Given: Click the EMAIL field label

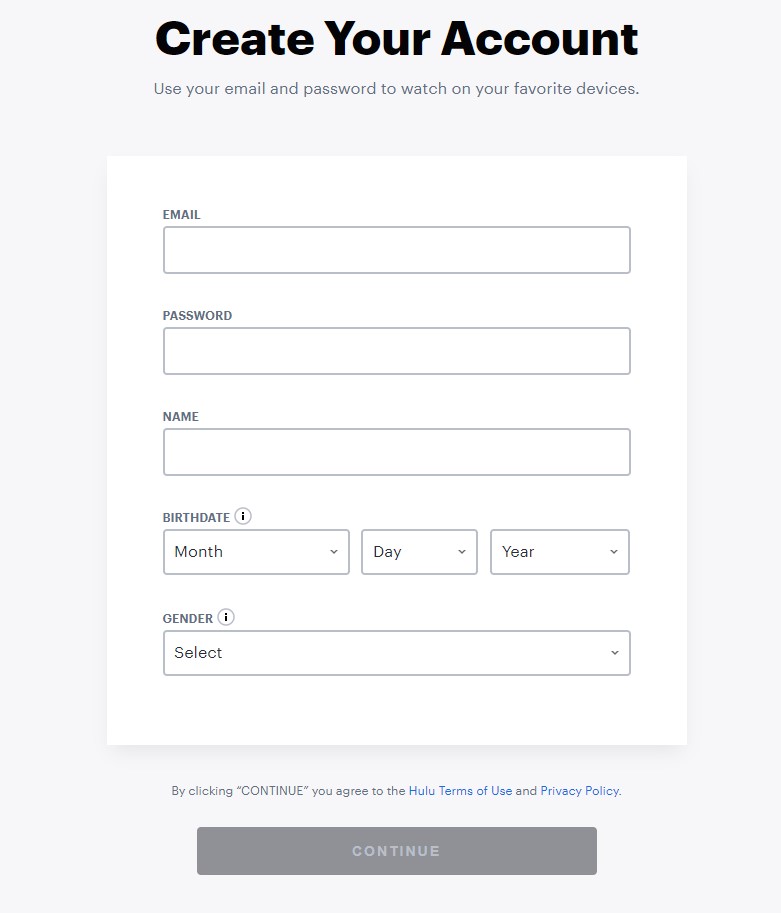Looking at the screenshot, I should coord(182,215).
